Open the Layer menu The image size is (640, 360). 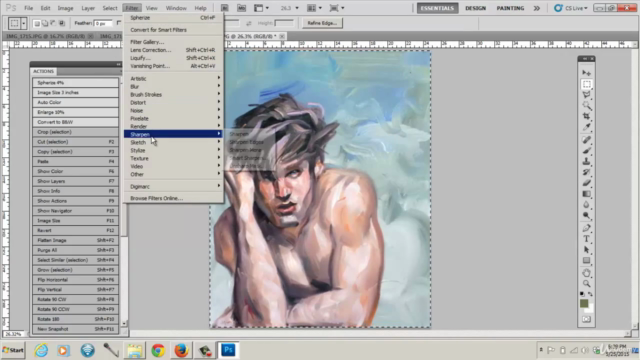pos(88,8)
